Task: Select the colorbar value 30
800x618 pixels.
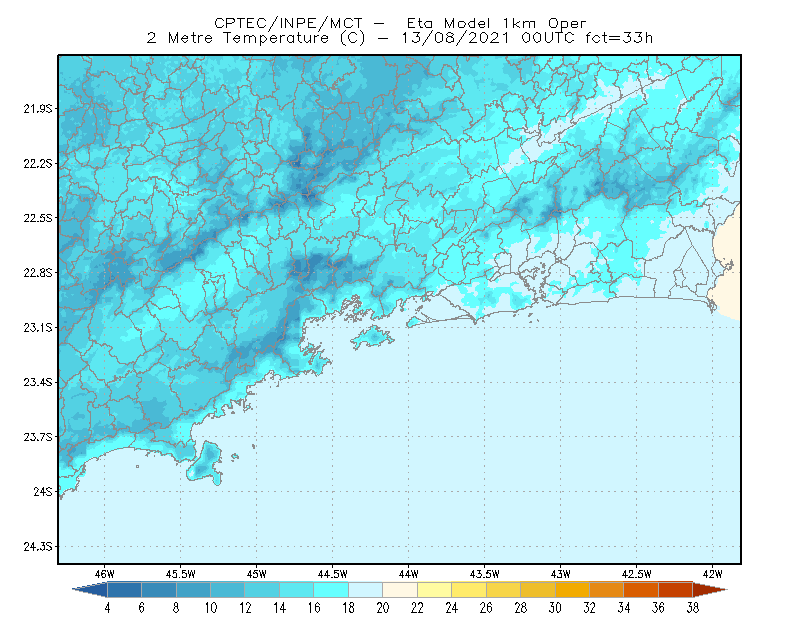Action: (555, 608)
